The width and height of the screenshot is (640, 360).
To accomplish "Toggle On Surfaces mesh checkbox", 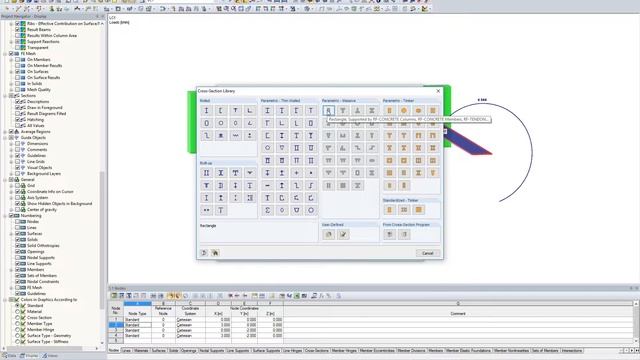I will (18, 71).
